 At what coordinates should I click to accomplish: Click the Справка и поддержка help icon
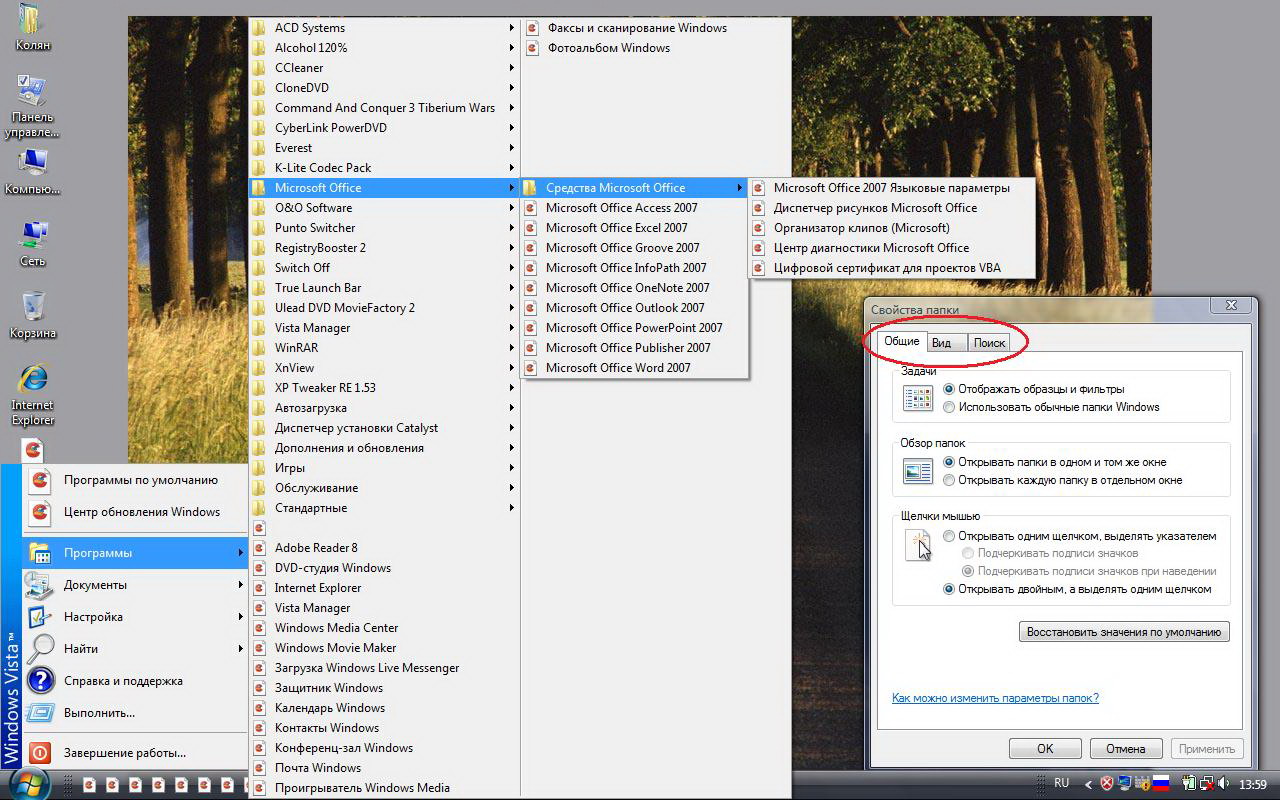click(x=40, y=681)
